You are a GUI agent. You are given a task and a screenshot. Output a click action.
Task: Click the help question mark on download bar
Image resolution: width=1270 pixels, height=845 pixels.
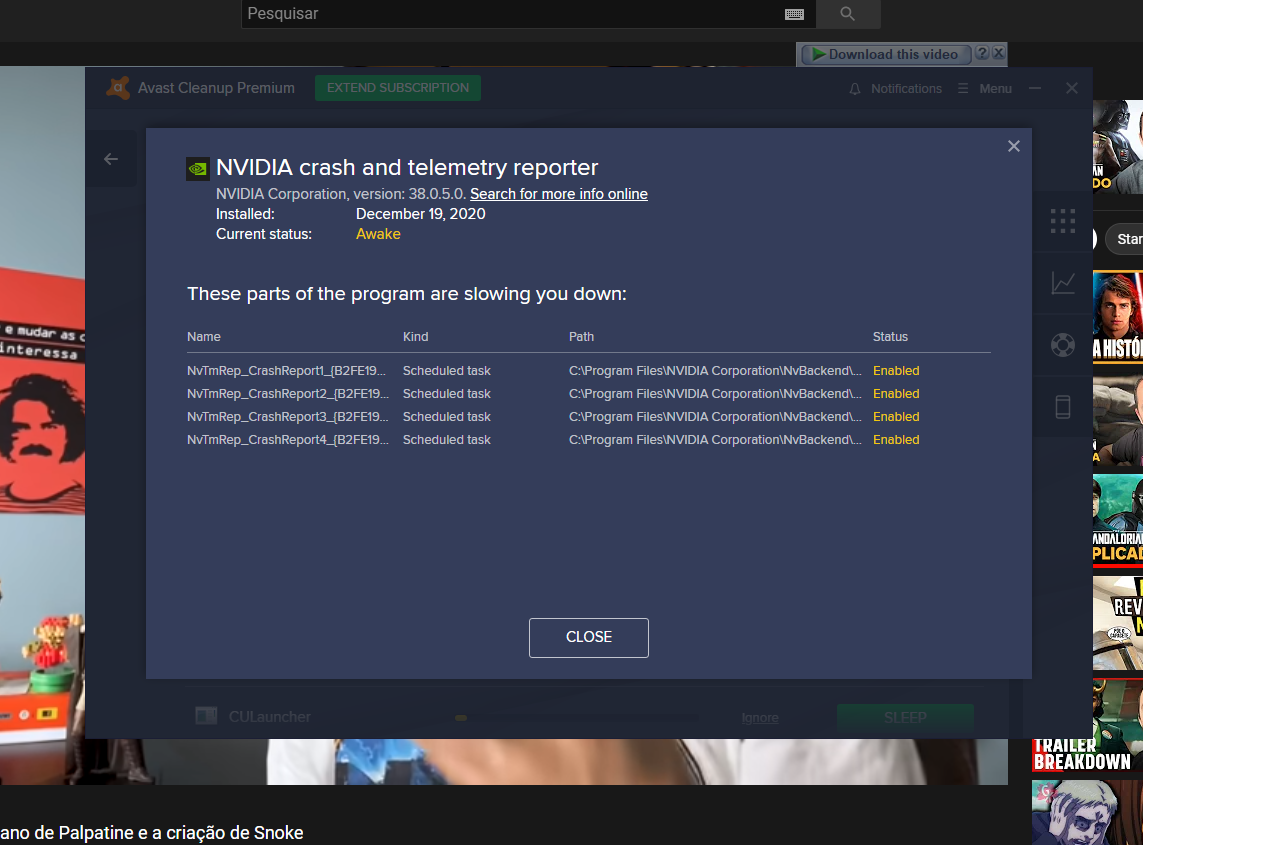982,53
